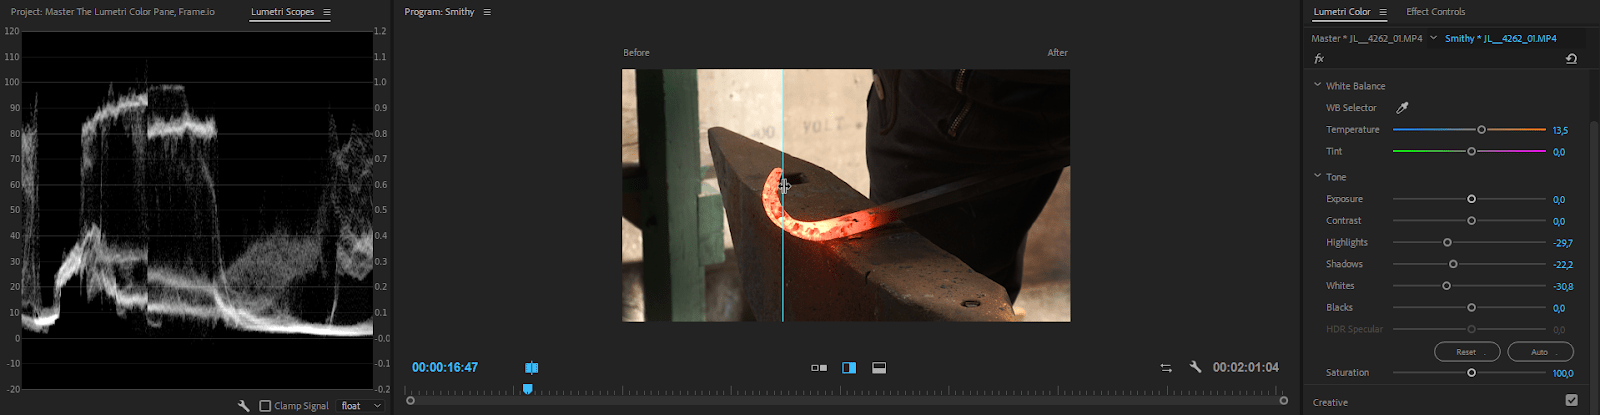
Task: Click the WB Selector label
Action: 1351,108
